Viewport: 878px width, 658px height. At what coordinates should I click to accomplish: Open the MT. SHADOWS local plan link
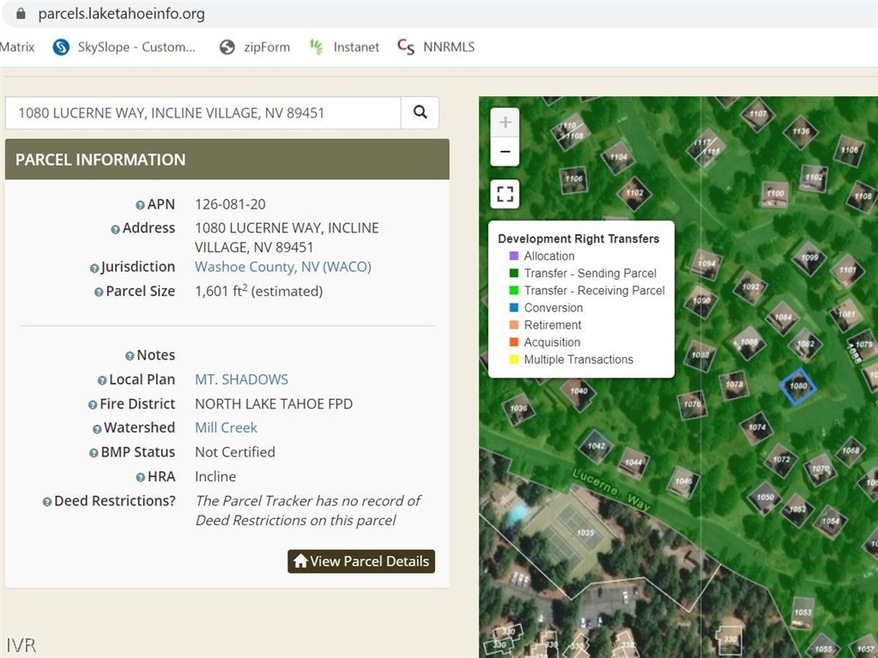[x=241, y=379]
